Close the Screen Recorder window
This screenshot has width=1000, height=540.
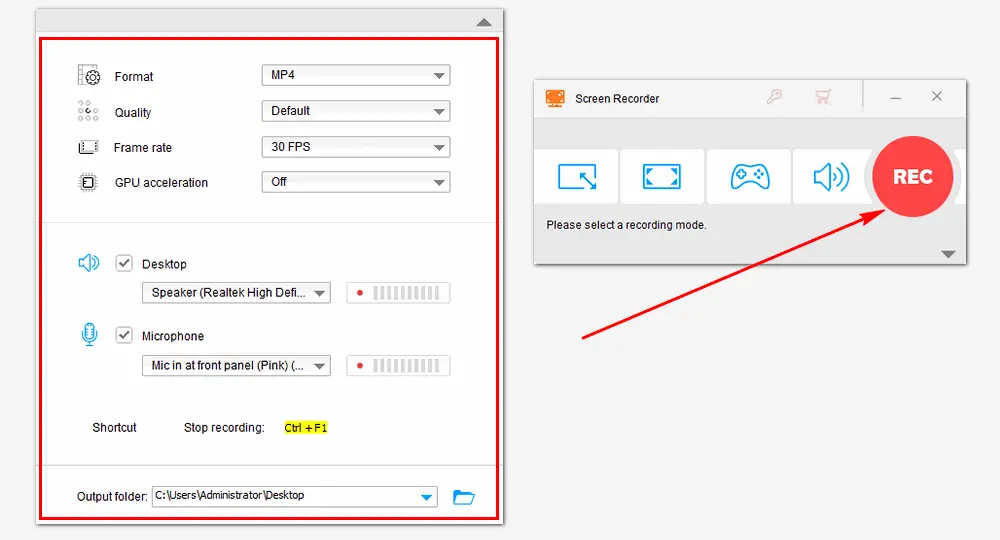pyautogui.click(x=937, y=96)
